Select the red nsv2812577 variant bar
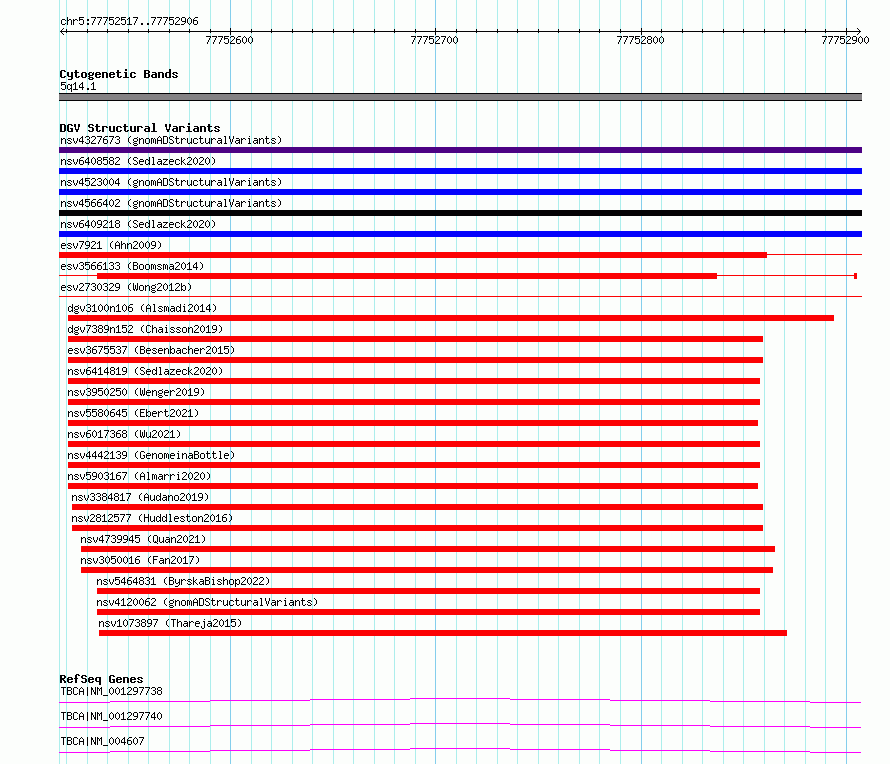890x764 pixels. click(x=417, y=528)
